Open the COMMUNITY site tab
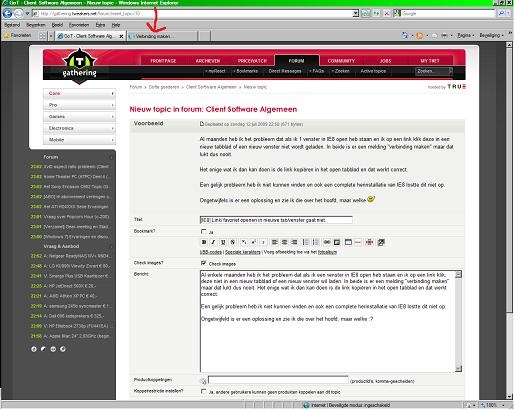Viewport: 514px width, 410px height. [341, 61]
